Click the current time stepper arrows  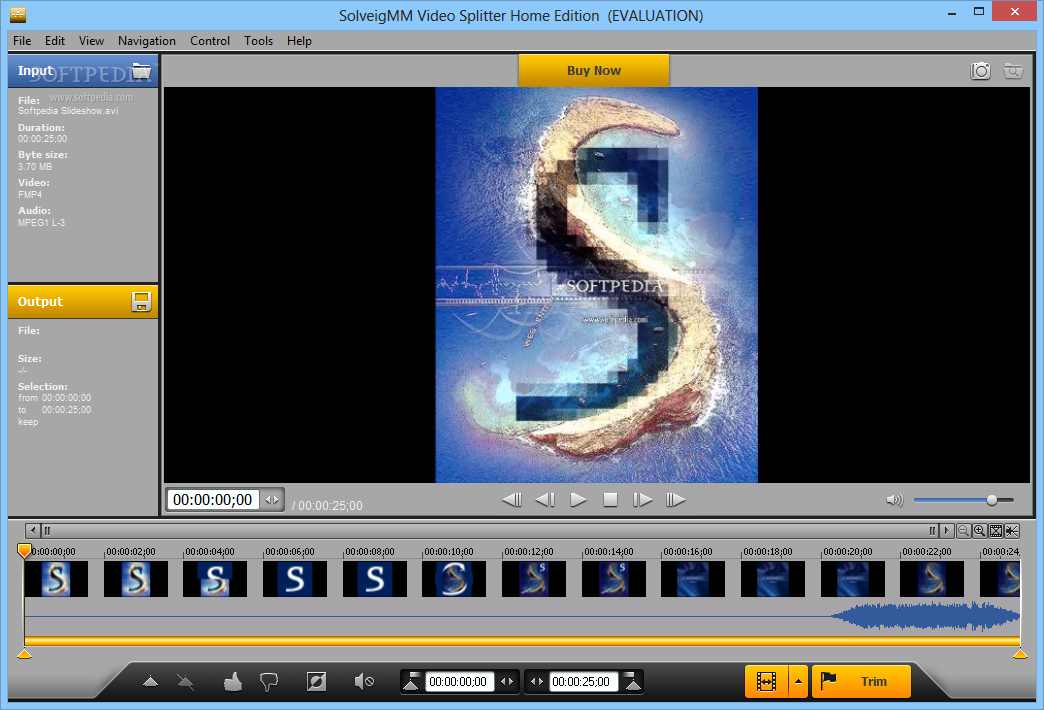(272, 500)
